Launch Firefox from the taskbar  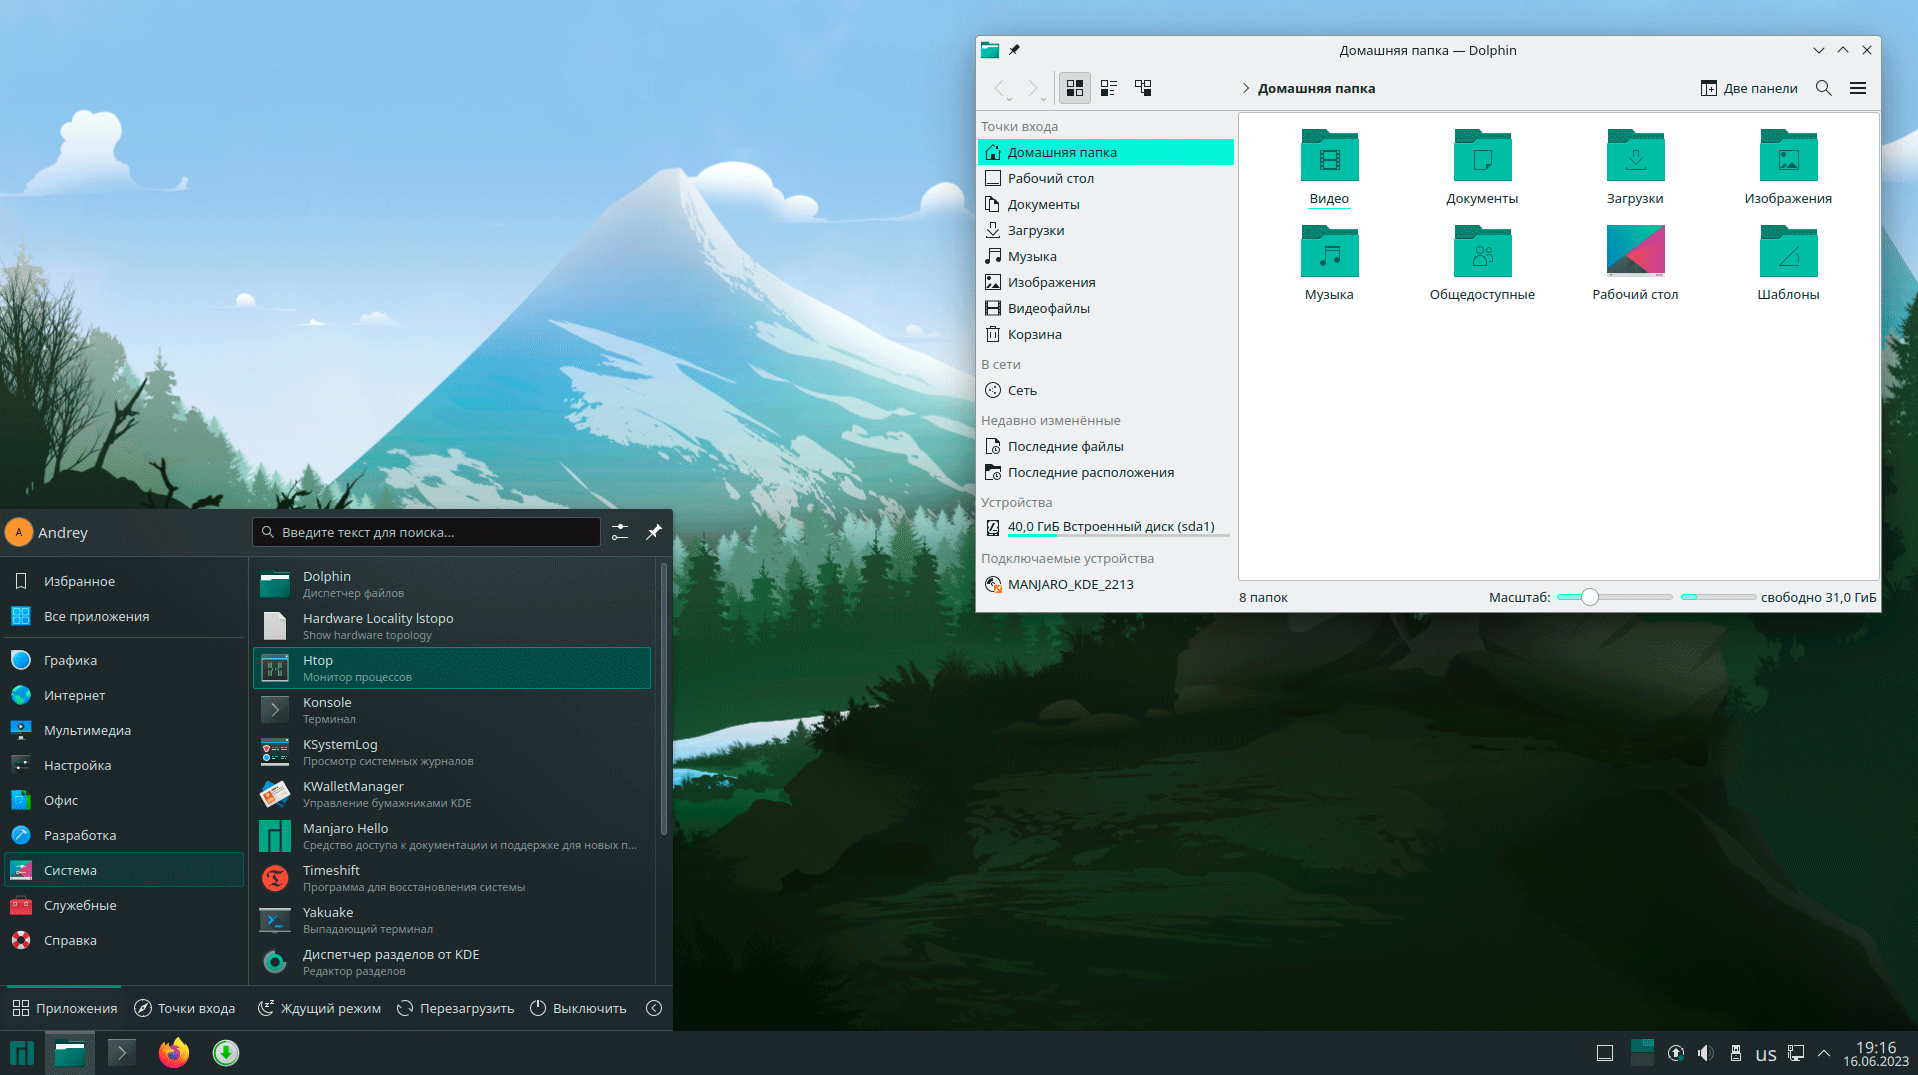point(173,1053)
